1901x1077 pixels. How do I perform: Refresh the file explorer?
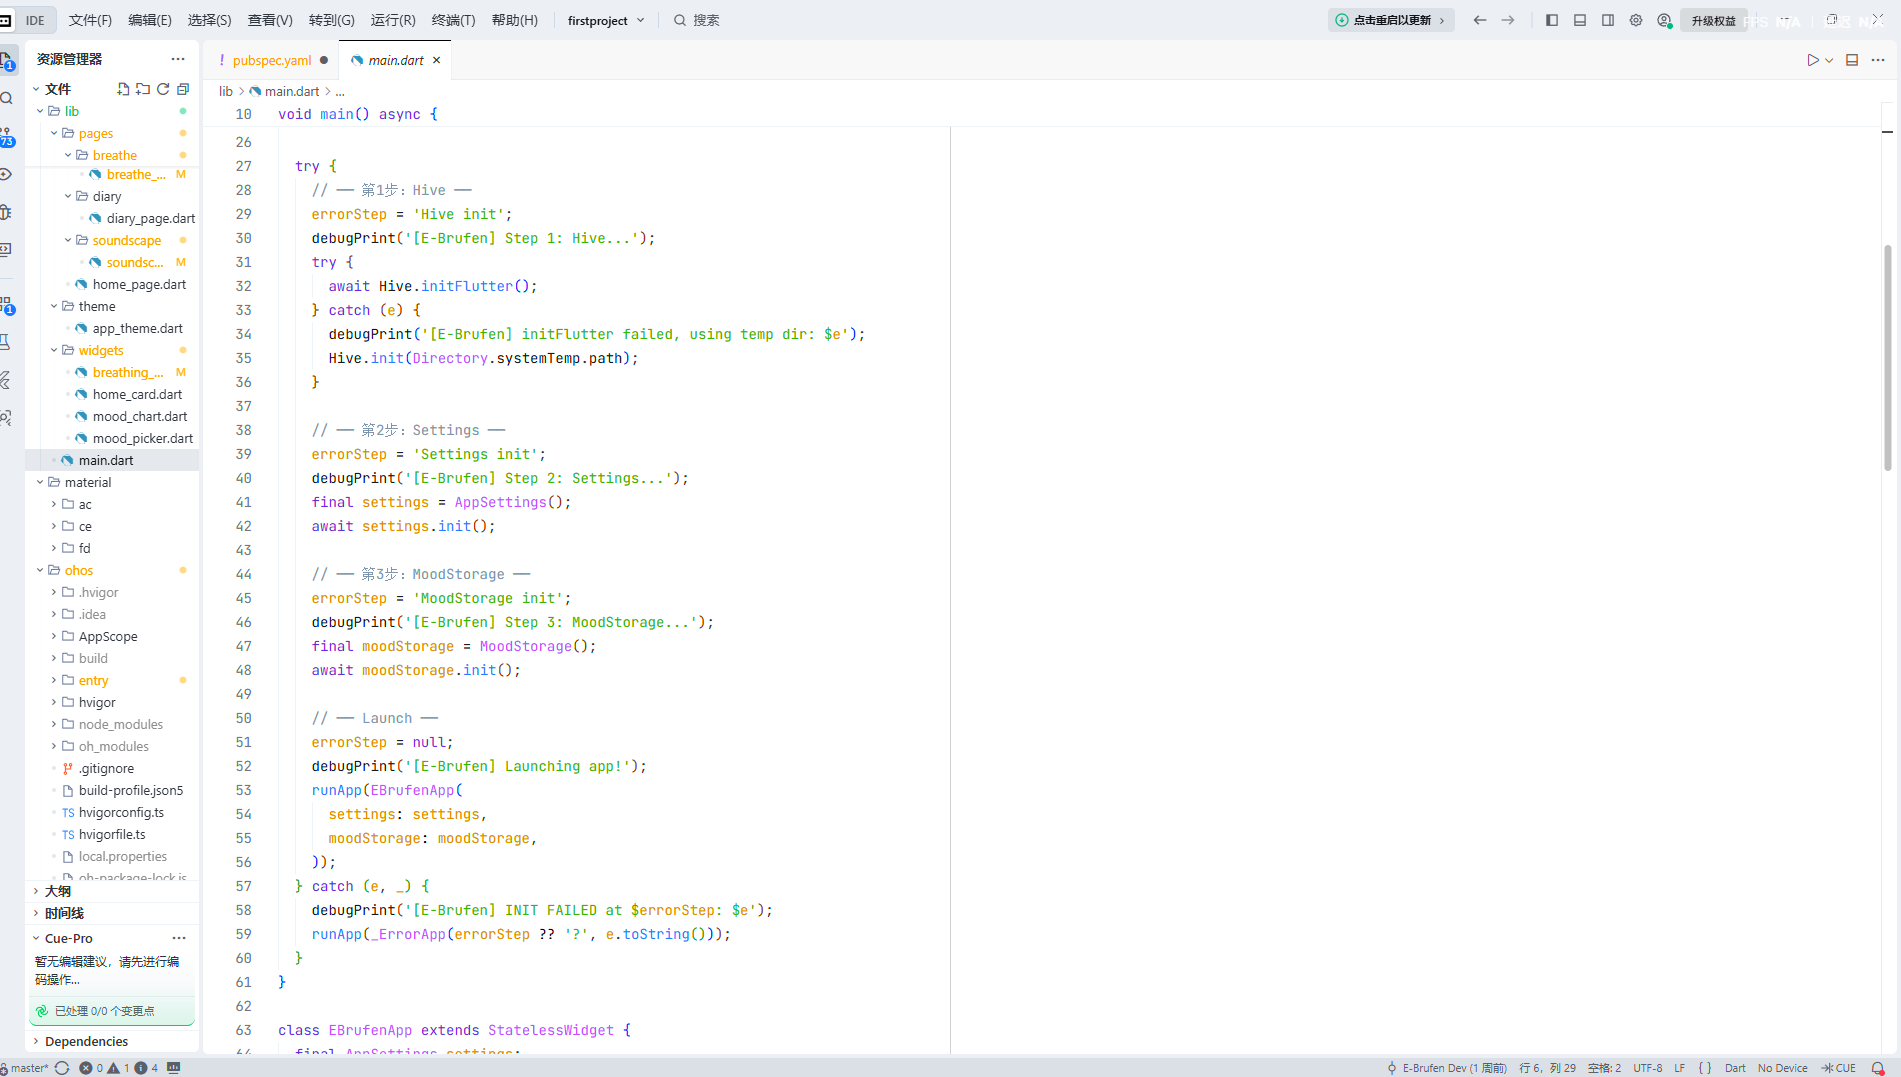tap(163, 89)
